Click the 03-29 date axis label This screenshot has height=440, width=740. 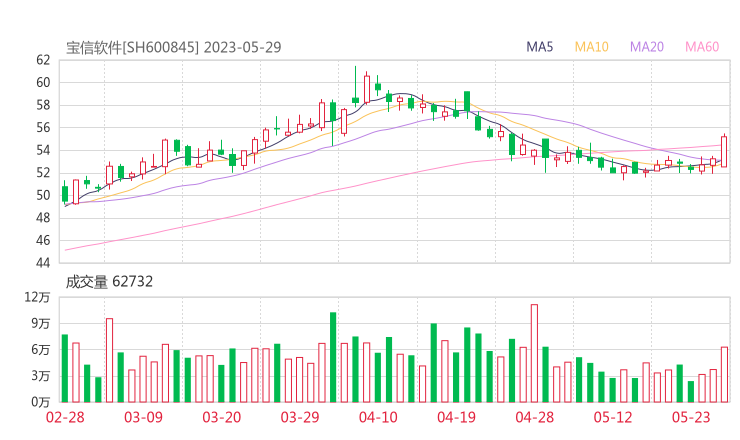coord(300,417)
